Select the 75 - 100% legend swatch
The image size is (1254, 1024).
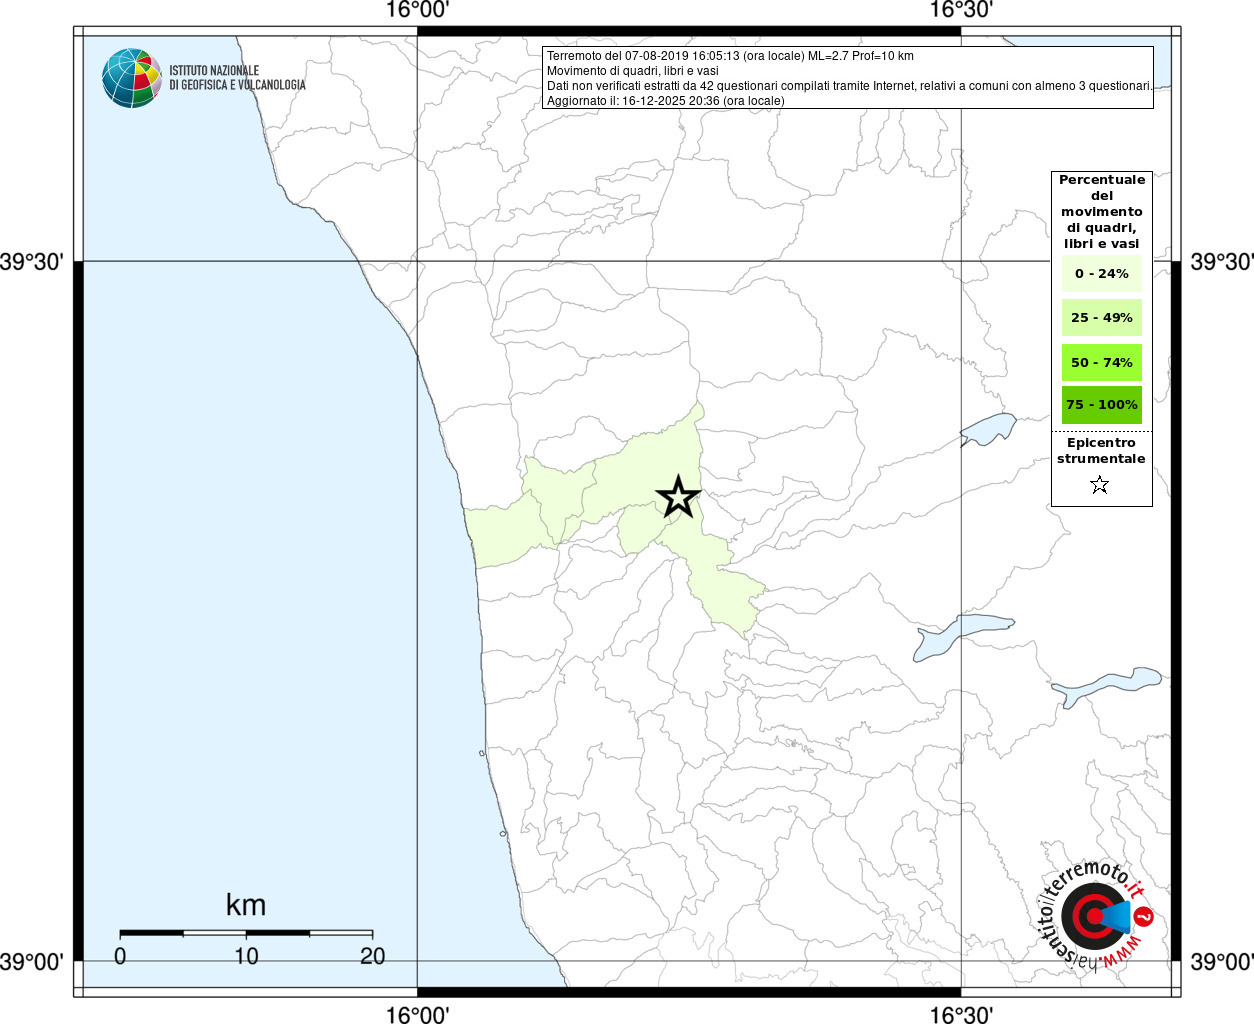[1102, 404]
